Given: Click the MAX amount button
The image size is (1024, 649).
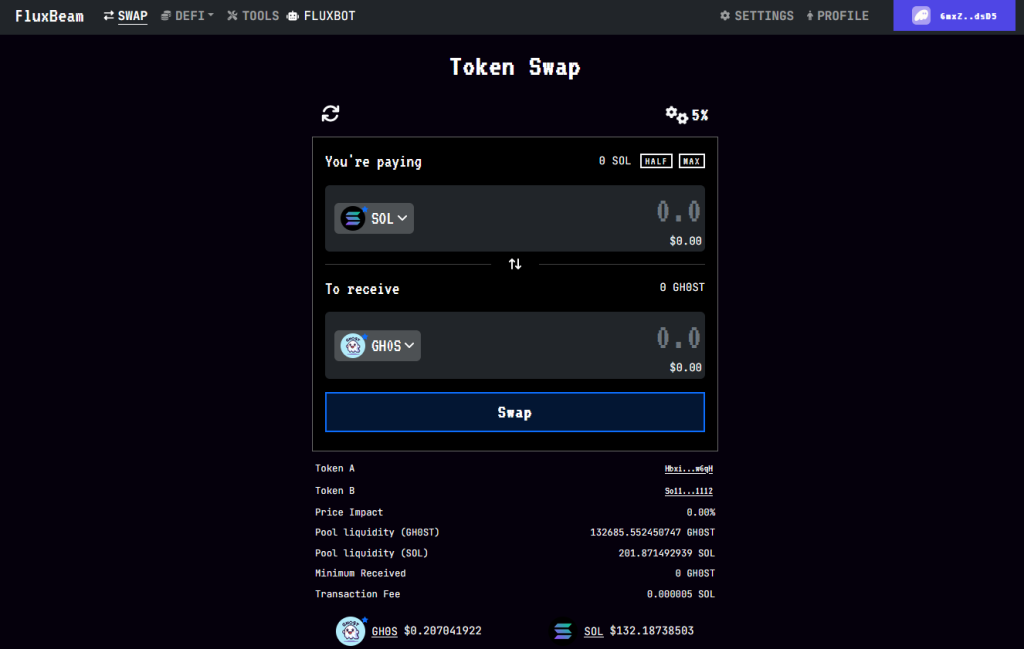Looking at the screenshot, I should point(692,161).
